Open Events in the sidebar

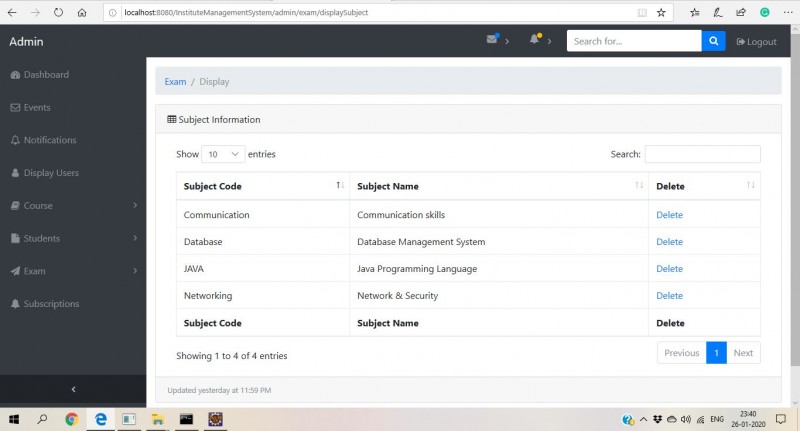point(31,108)
